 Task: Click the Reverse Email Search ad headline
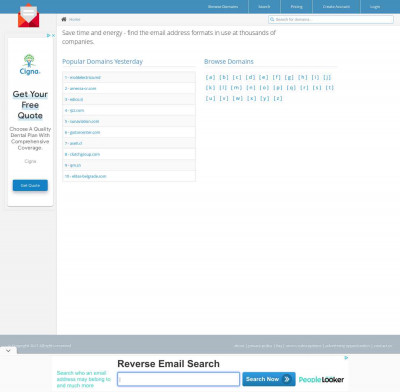(x=168, y=364)
